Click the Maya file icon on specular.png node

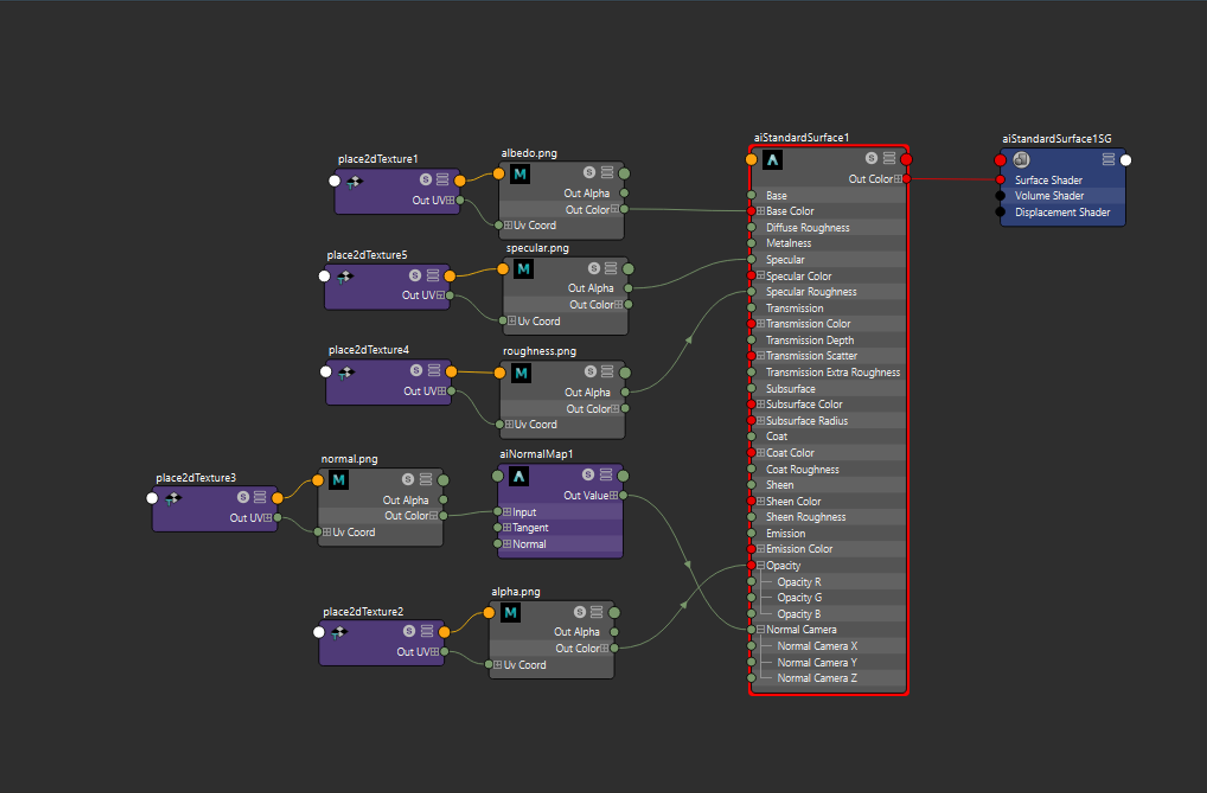click(x=524, y=269)
